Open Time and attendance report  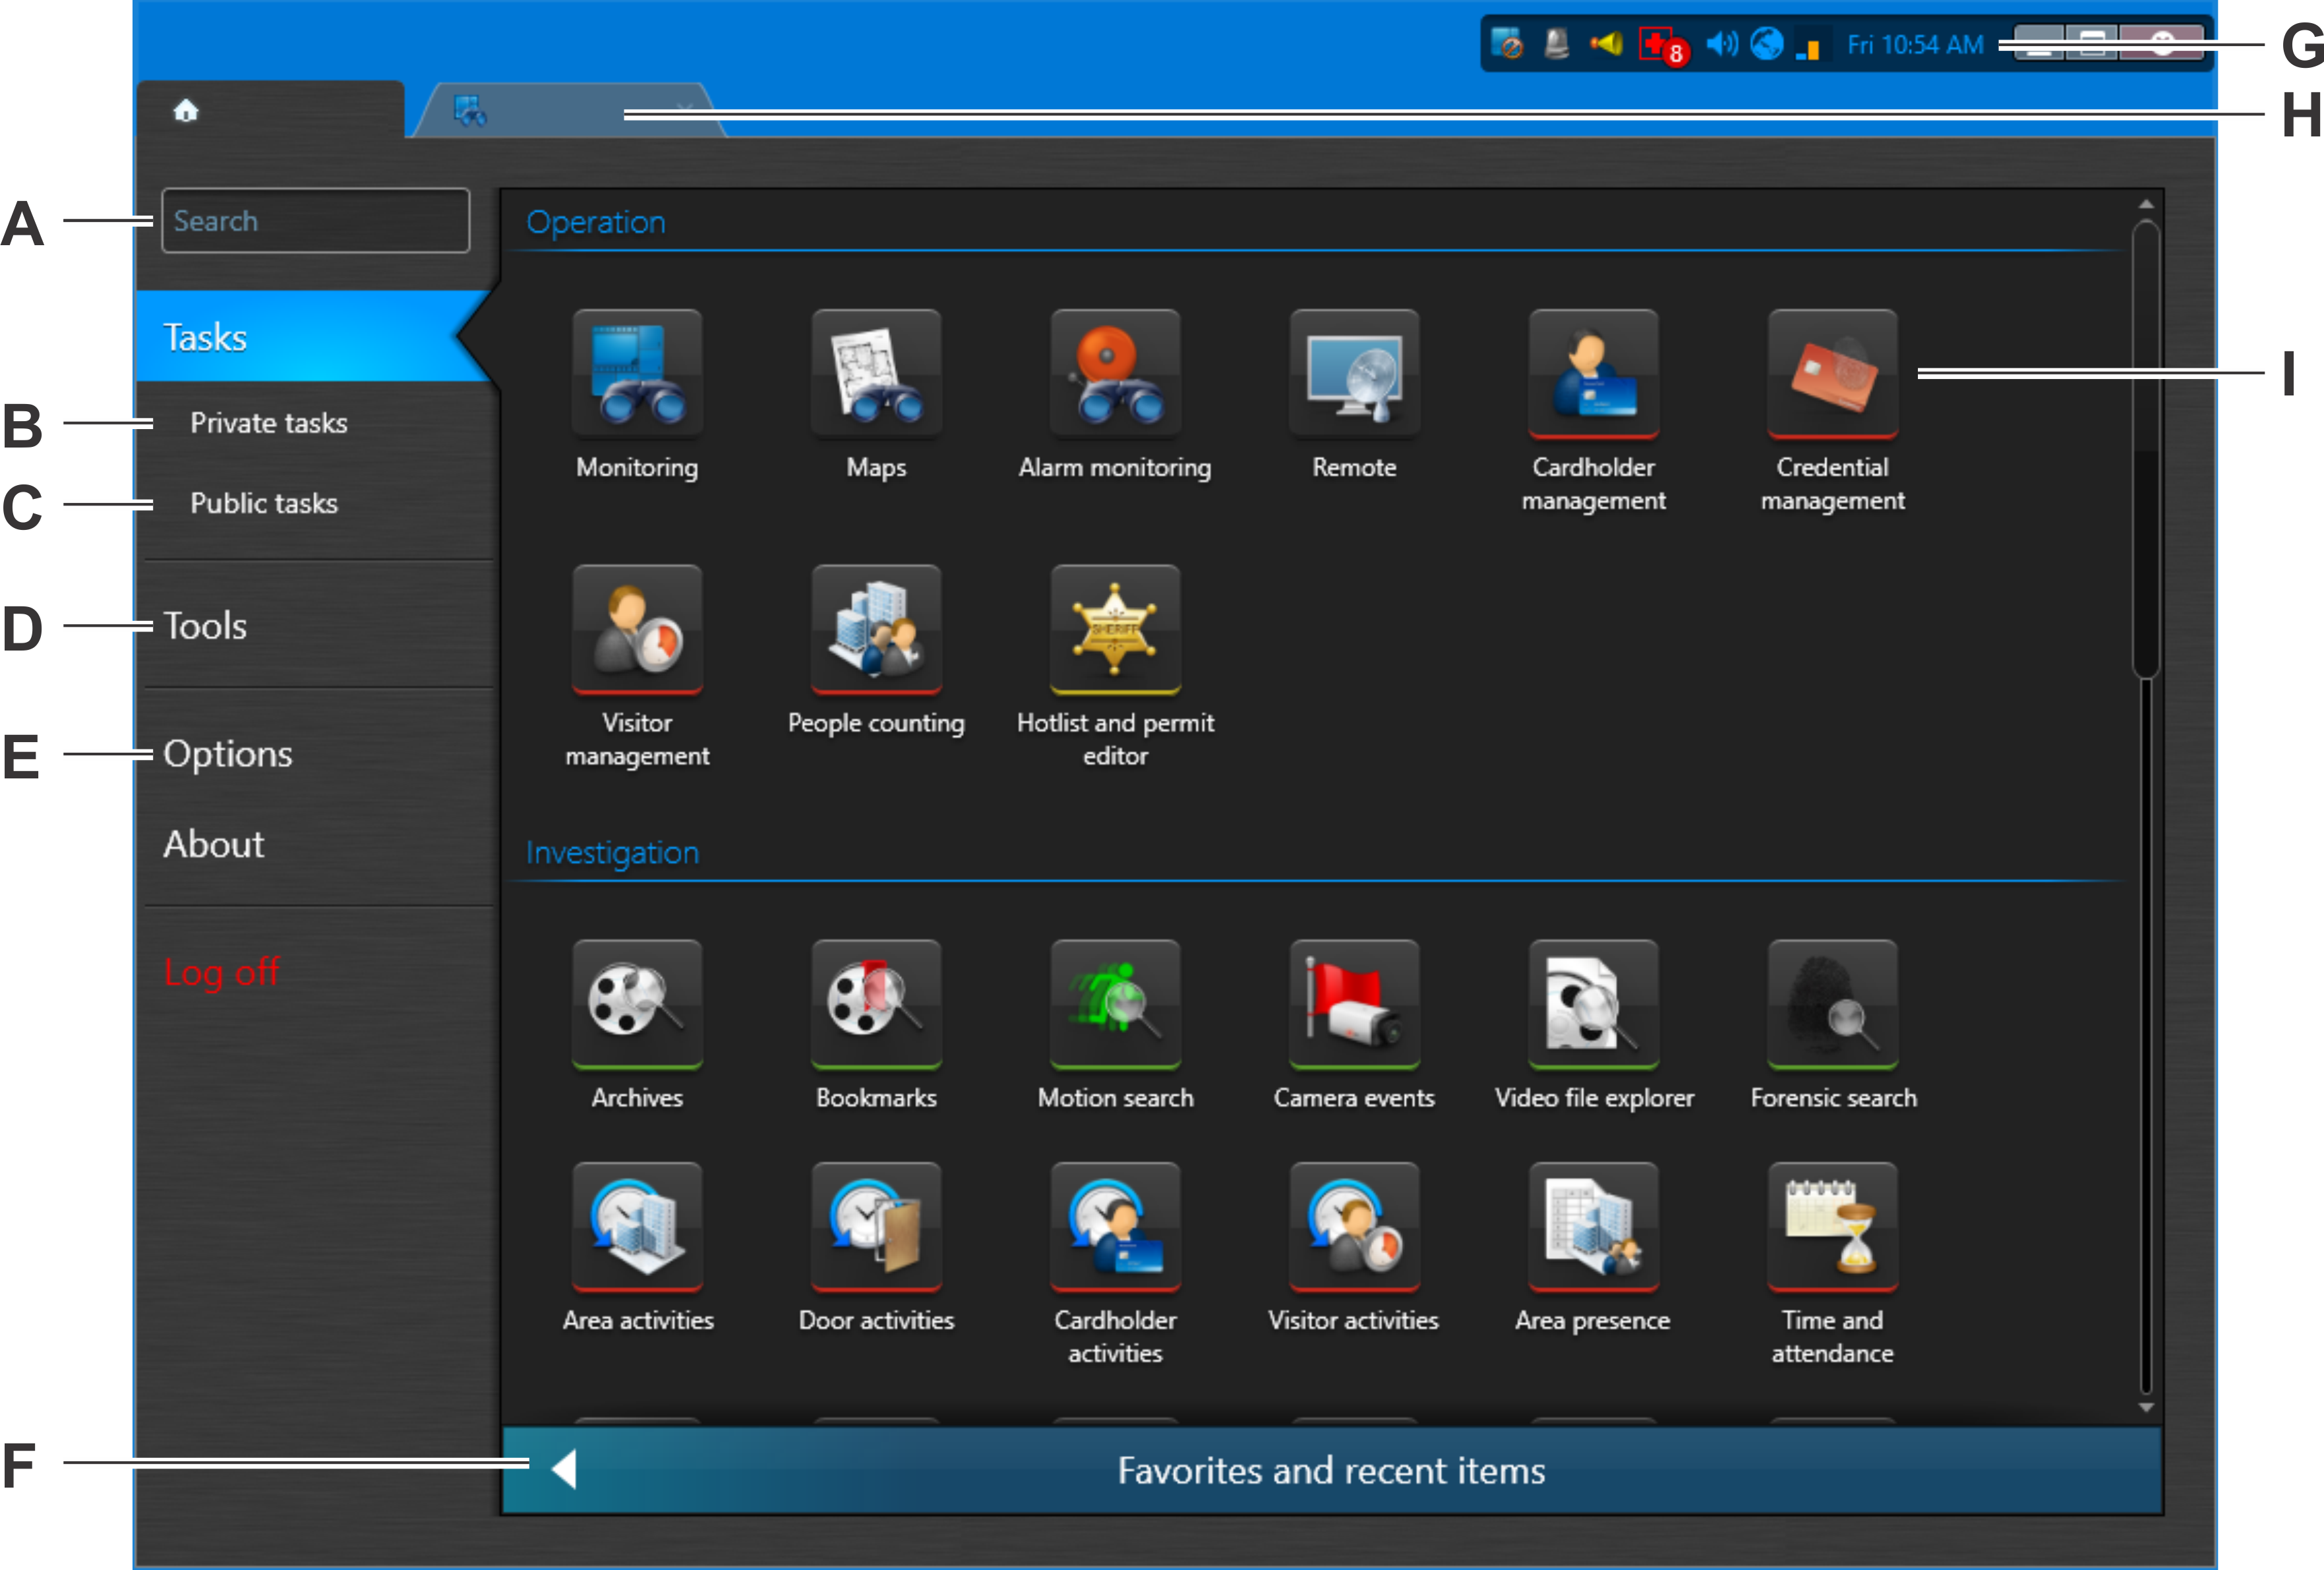(x=1832, y=1227)
